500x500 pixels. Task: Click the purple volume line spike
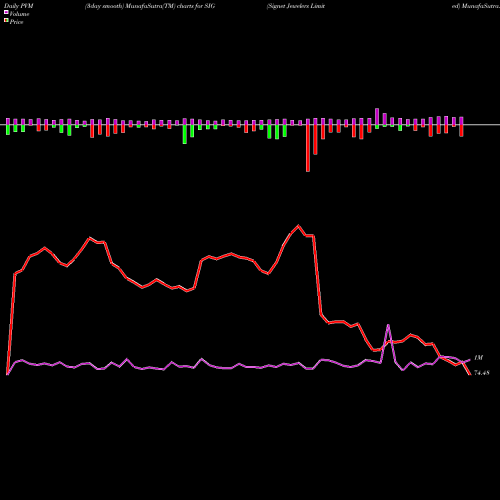[388, 325]
